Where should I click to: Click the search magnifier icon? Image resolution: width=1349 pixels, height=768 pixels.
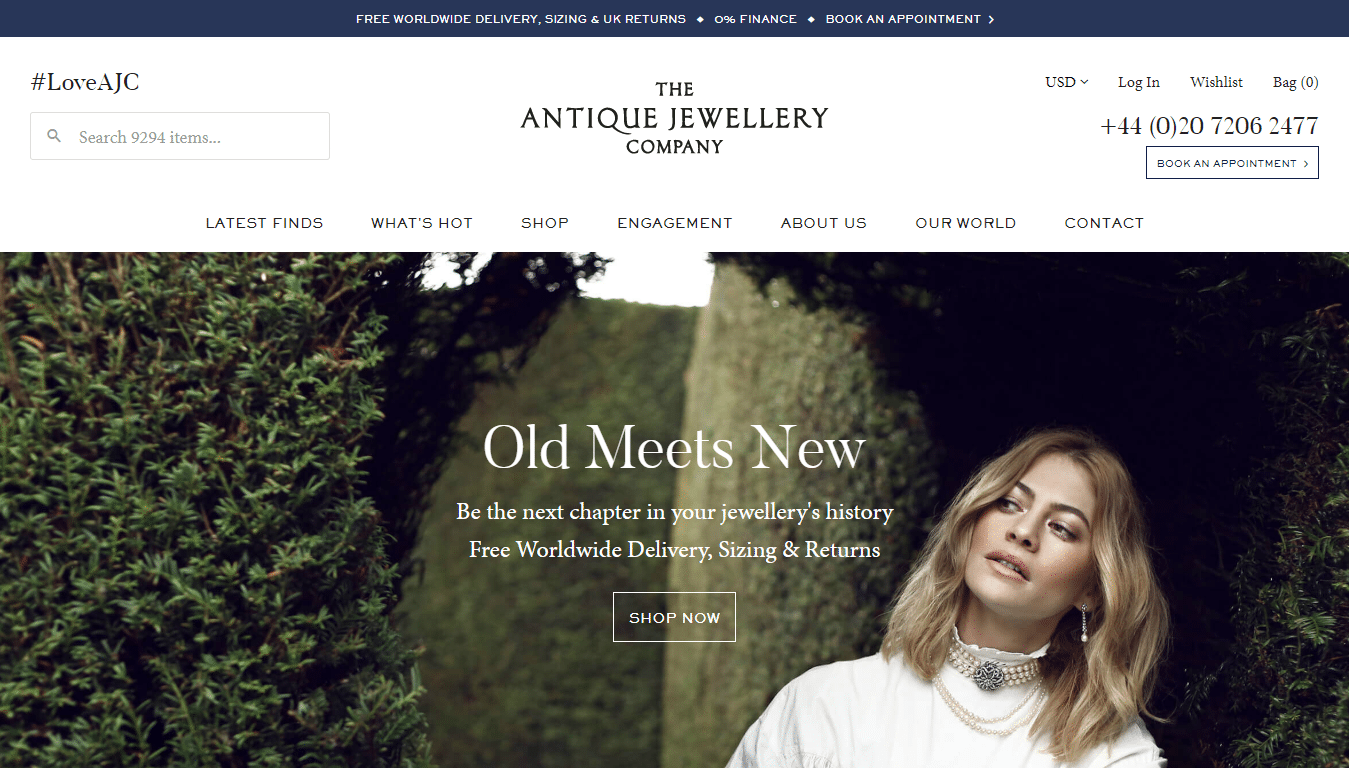point(54,136)
